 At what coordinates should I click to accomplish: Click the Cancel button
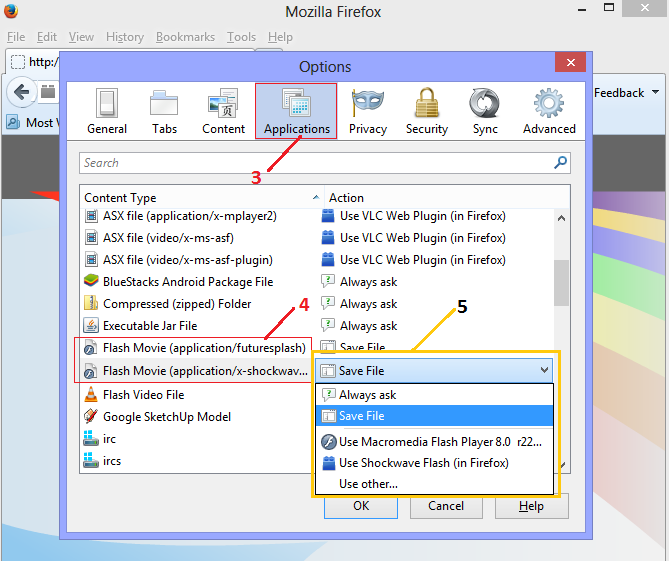click(x=446, y=506)
